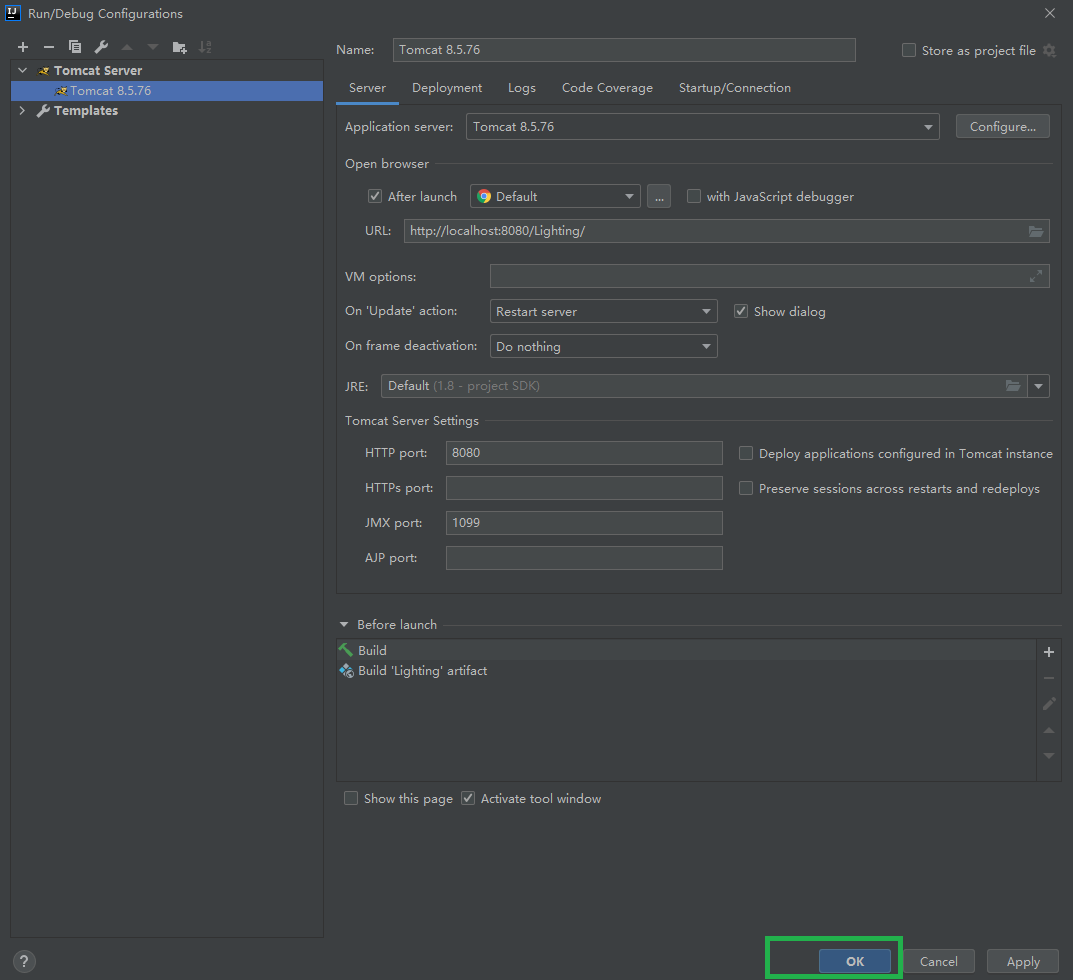Click the Apply button

tap(1023, 962)
